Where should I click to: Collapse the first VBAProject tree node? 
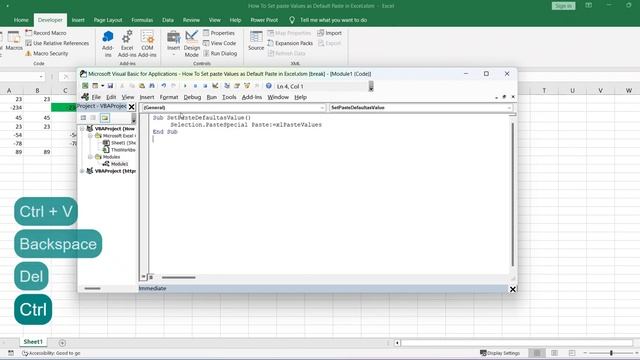point(82,129)
